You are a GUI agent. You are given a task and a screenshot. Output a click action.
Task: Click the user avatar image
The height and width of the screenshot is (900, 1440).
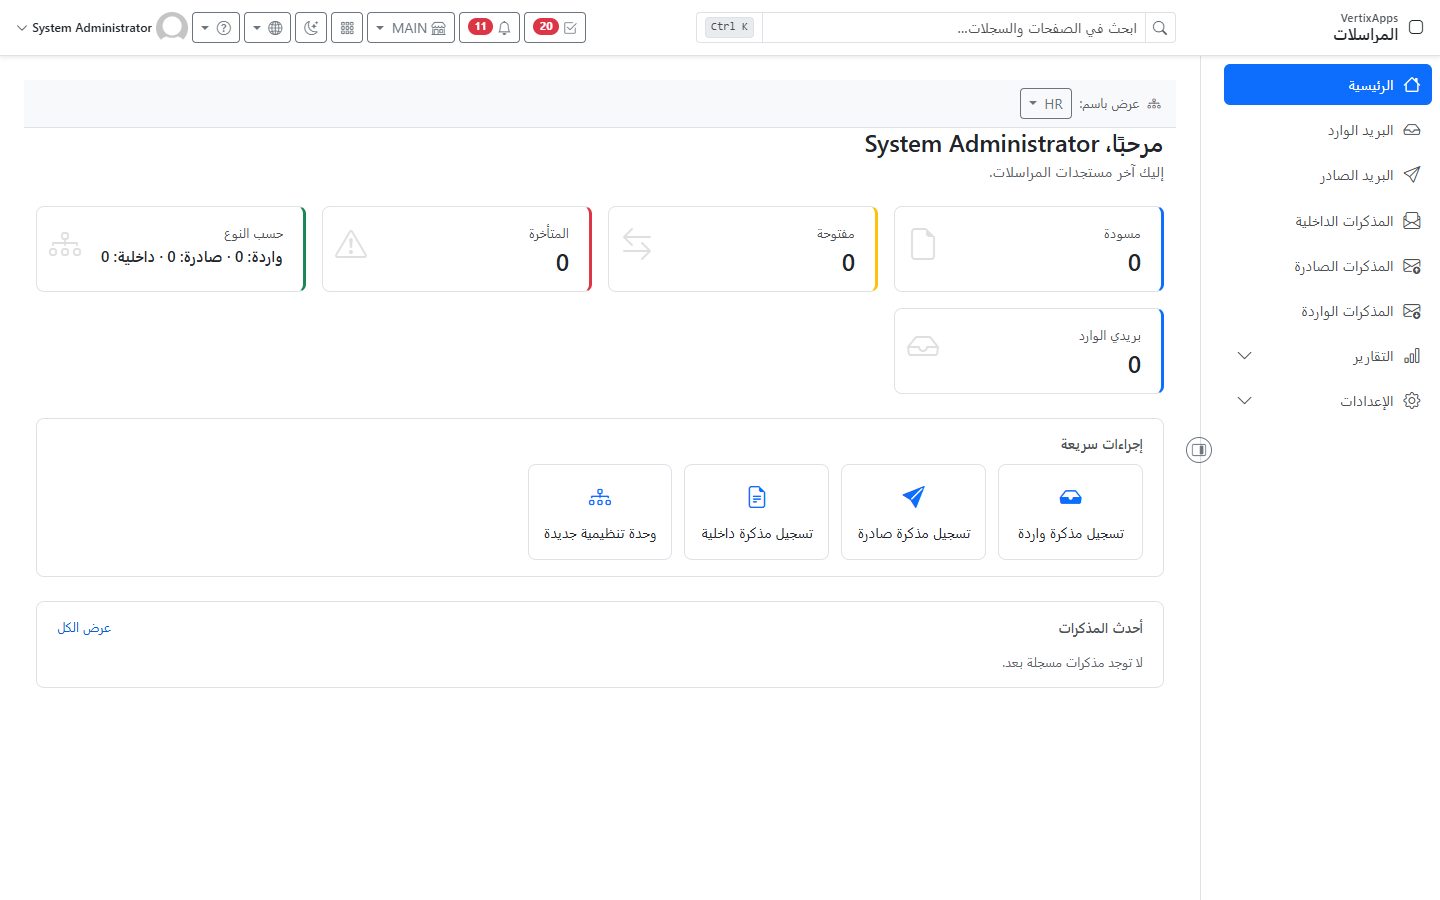click(172, 28)
